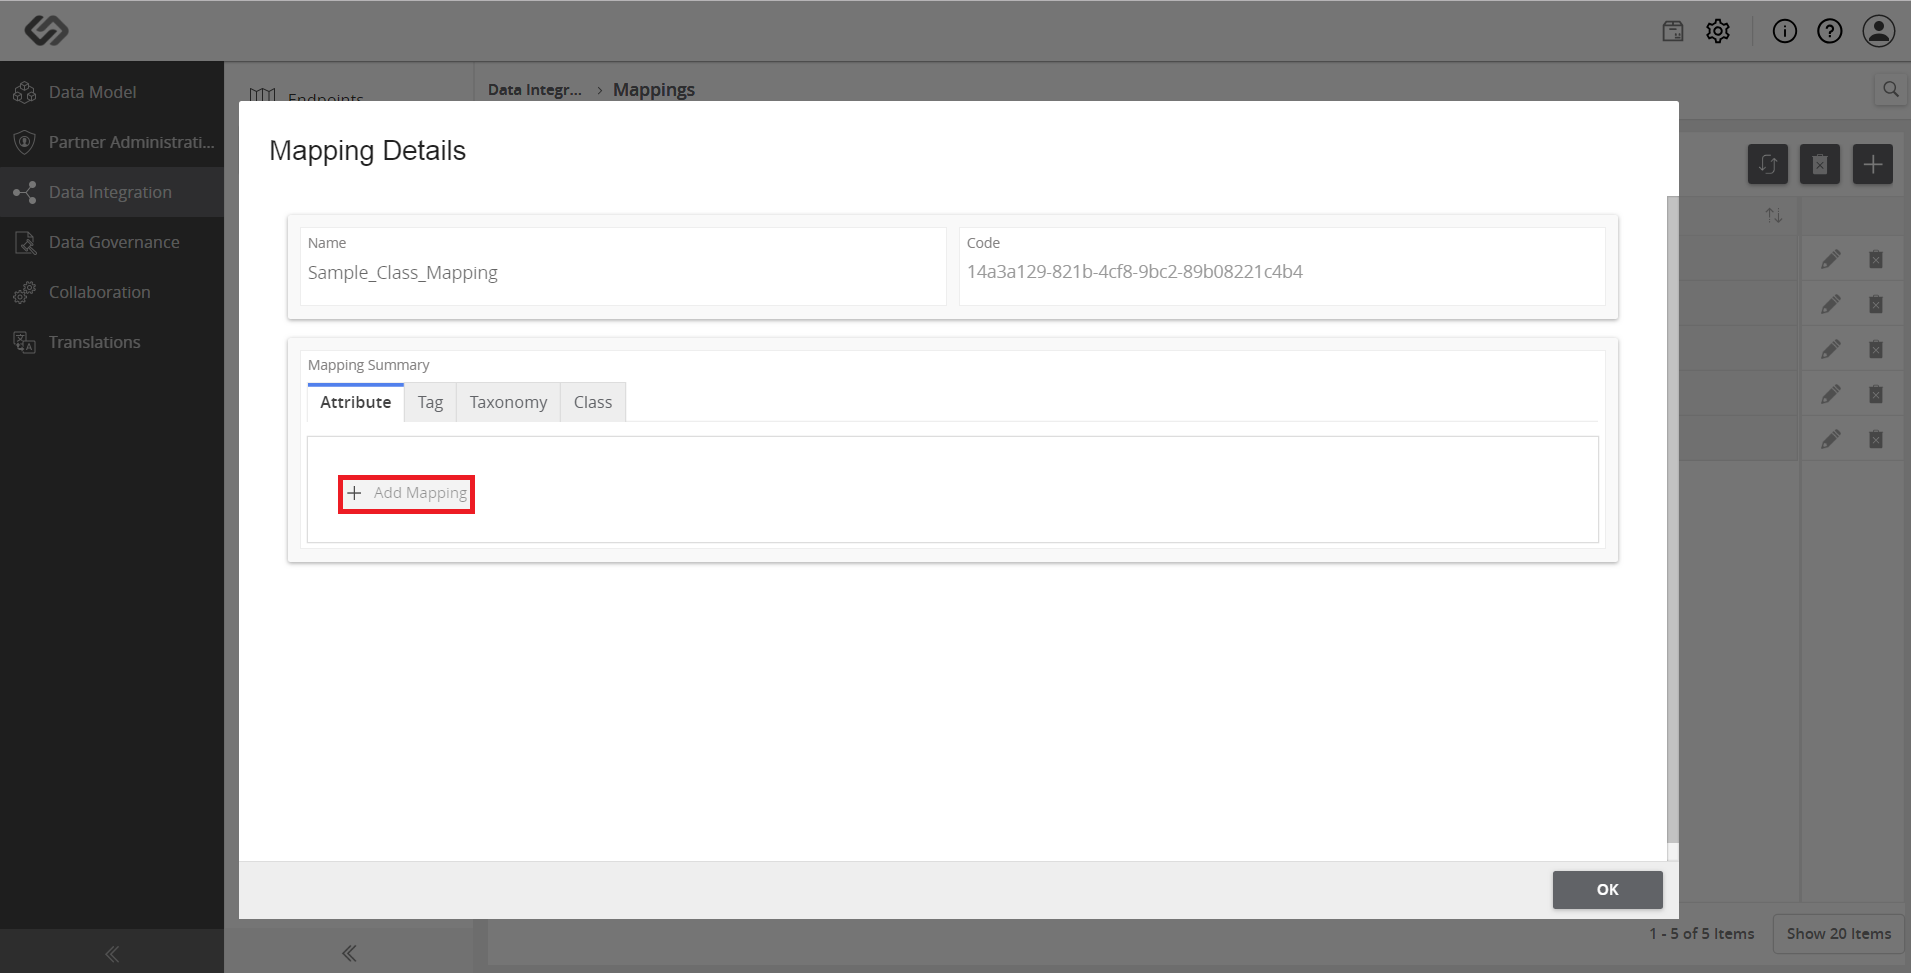This screenshot has height=973, width=1911.
Task: Select Data Integration in the sidebar
Action: pyautogui.click(x=112, y=192)
